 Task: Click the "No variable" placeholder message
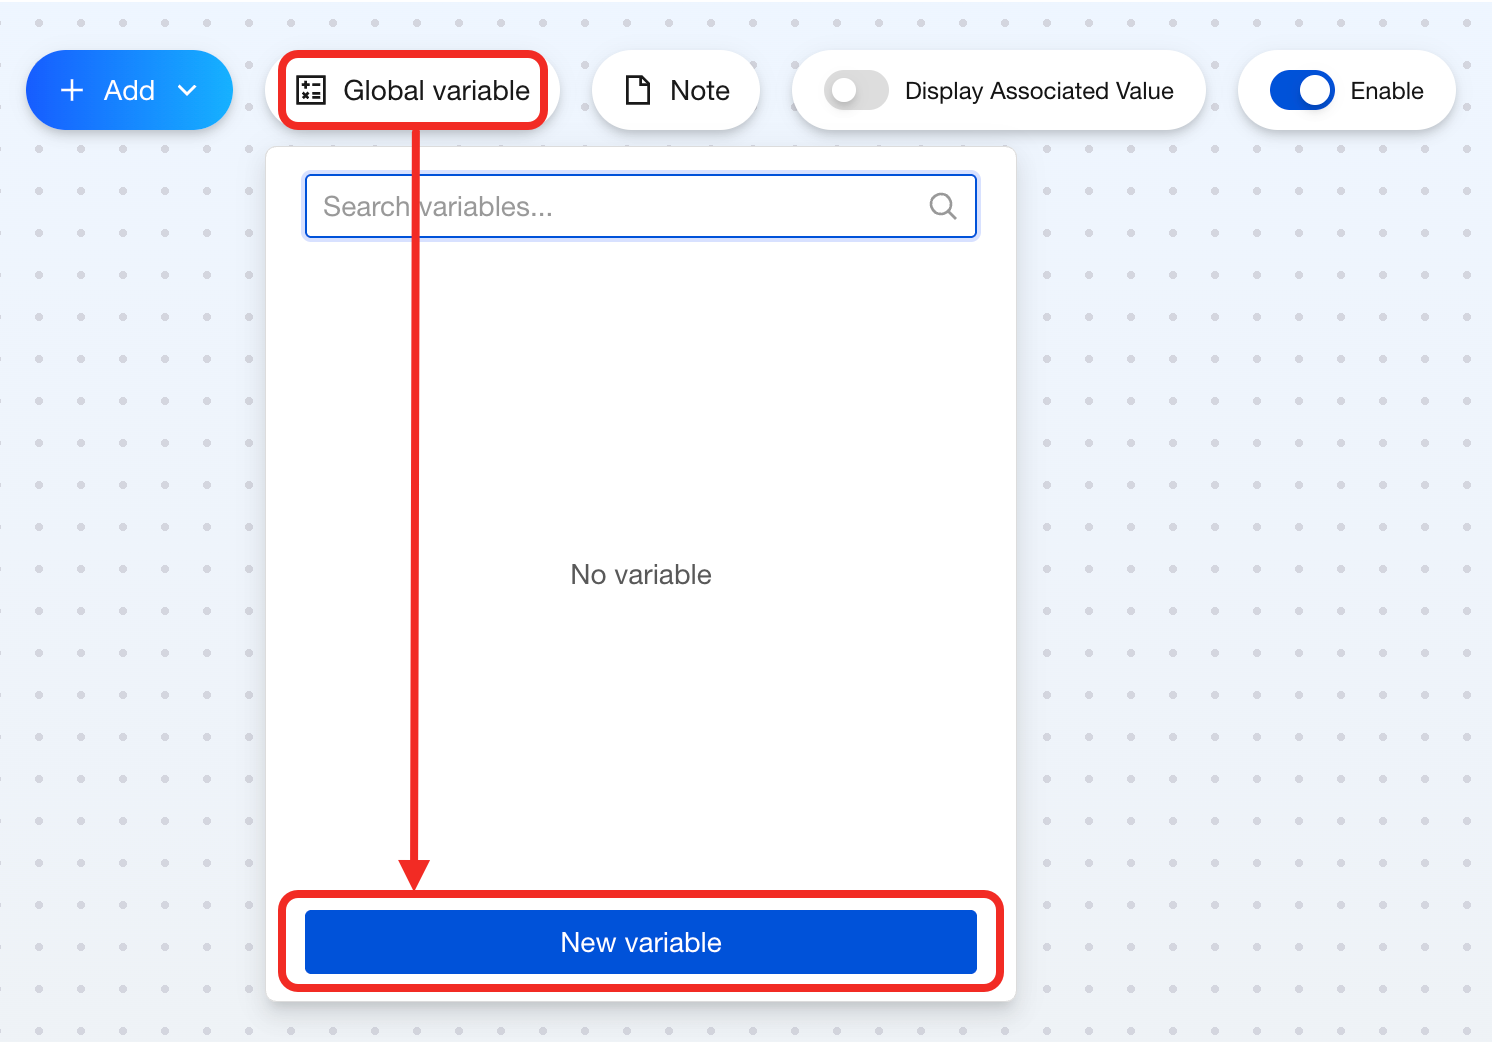coord(641,575)
